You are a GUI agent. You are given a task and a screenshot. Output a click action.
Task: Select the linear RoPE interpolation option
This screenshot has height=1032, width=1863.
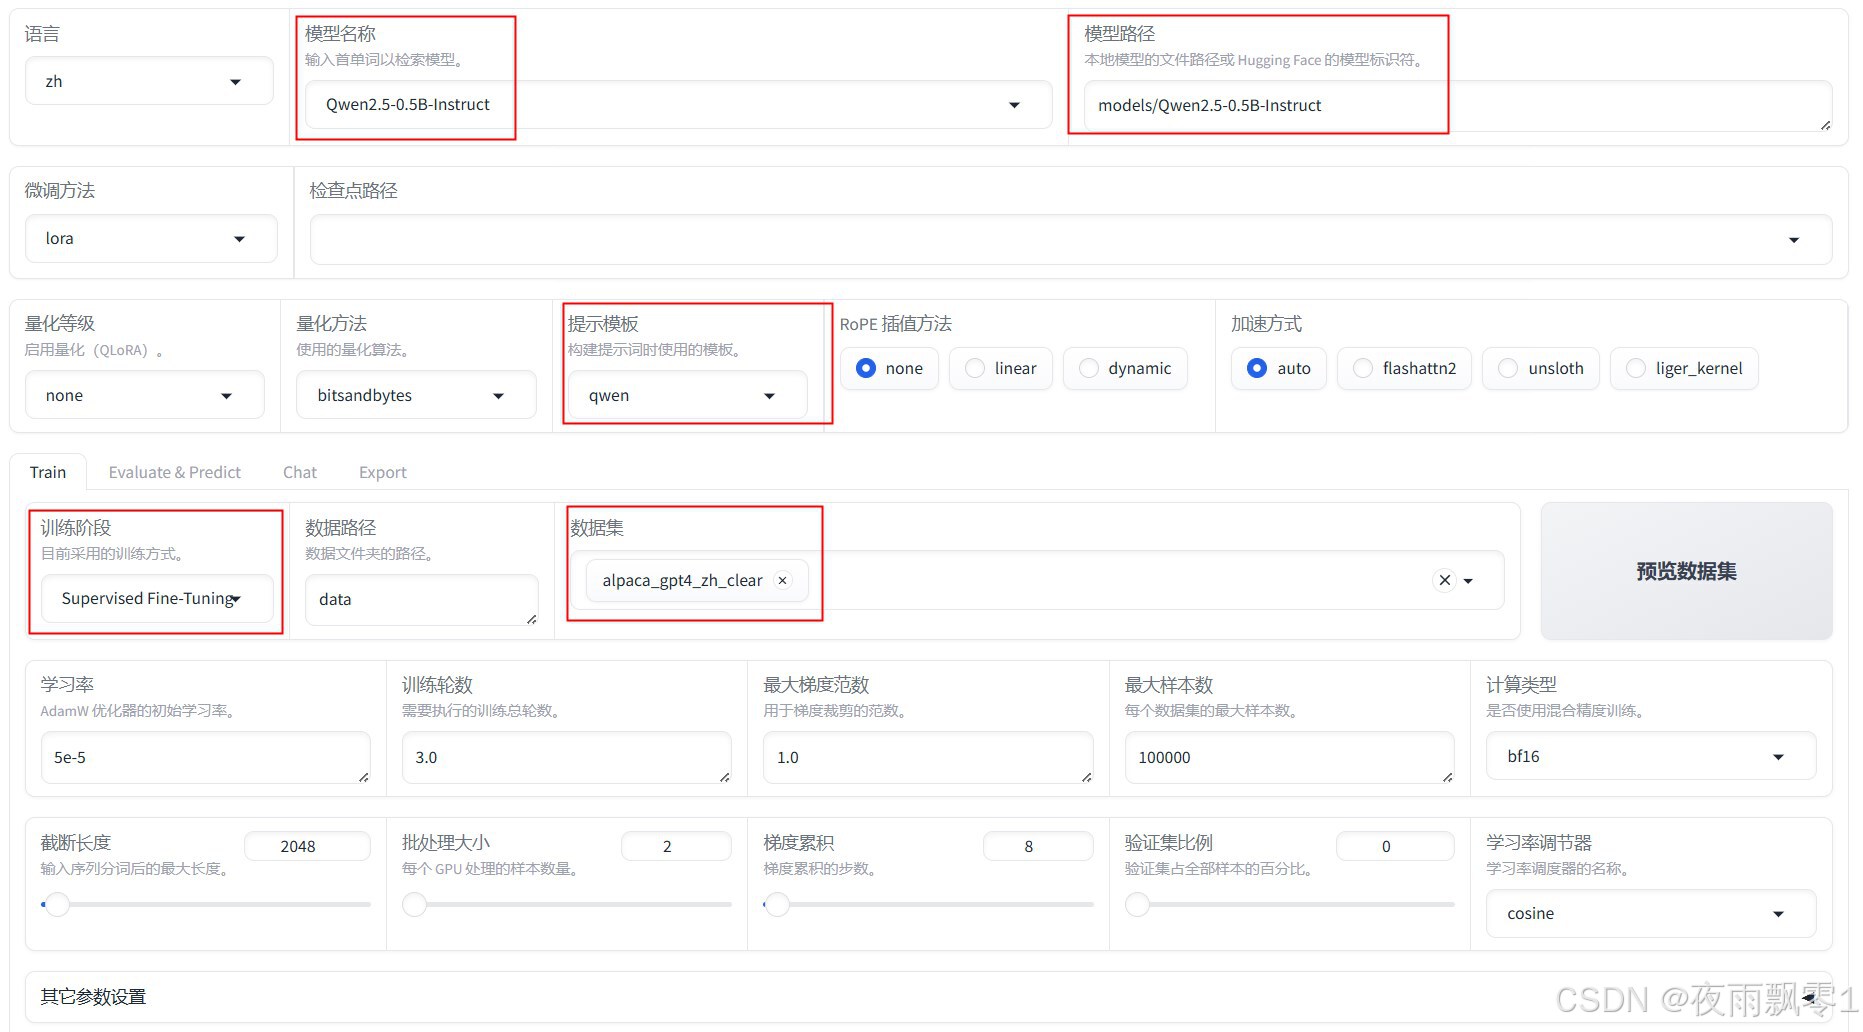pos(974,368)
